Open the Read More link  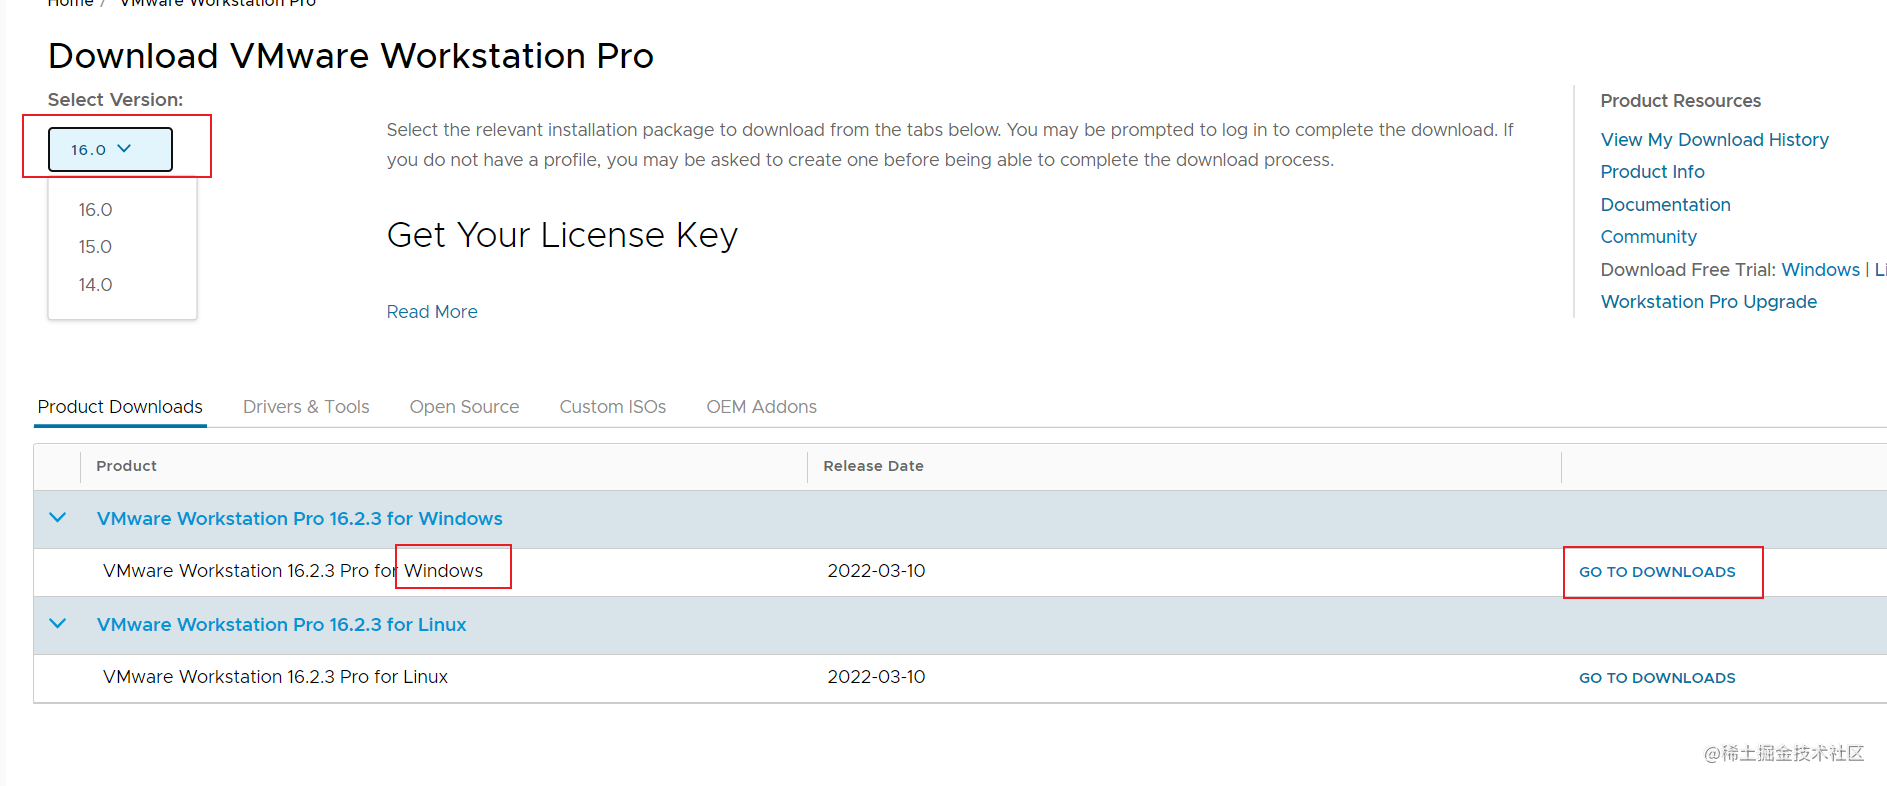pyautogui.click(x=432, y=312)
